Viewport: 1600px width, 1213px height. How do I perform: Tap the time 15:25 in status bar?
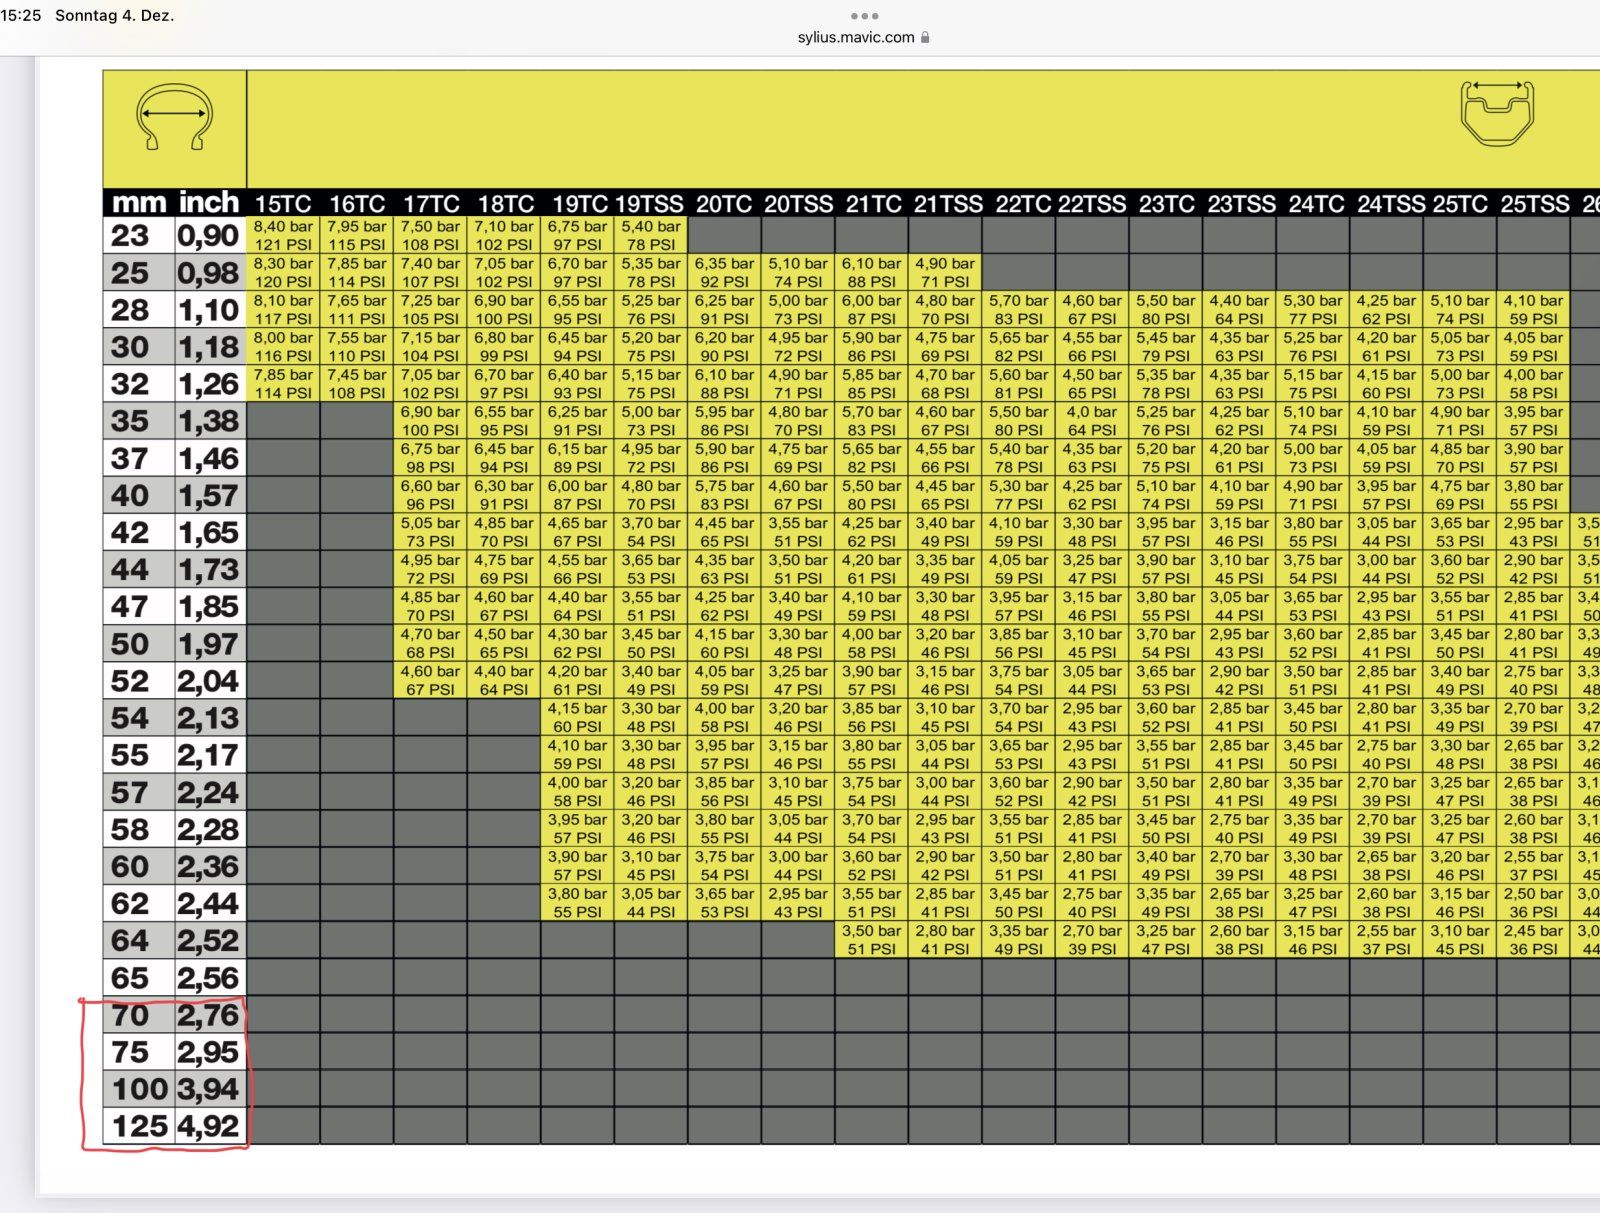(x=21, y=15)
